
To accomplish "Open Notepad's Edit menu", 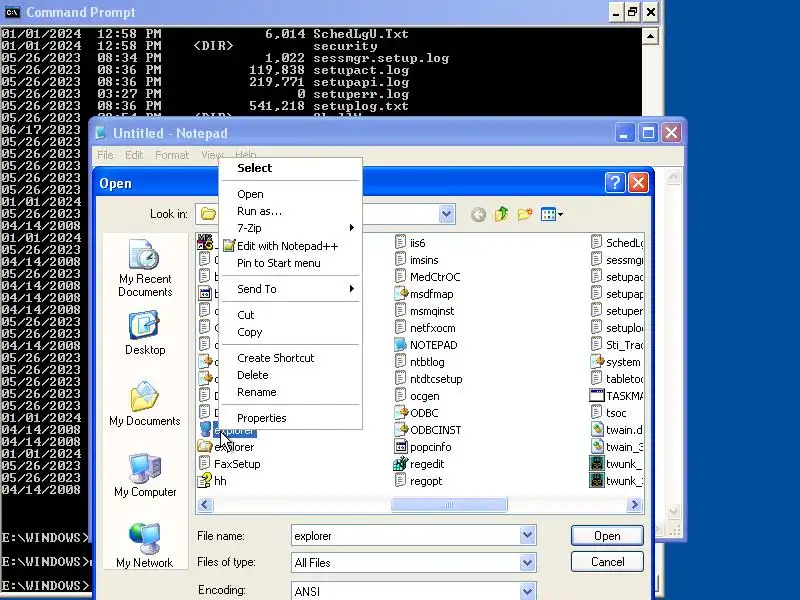I will pyautogui.click(x=134, y=155).
